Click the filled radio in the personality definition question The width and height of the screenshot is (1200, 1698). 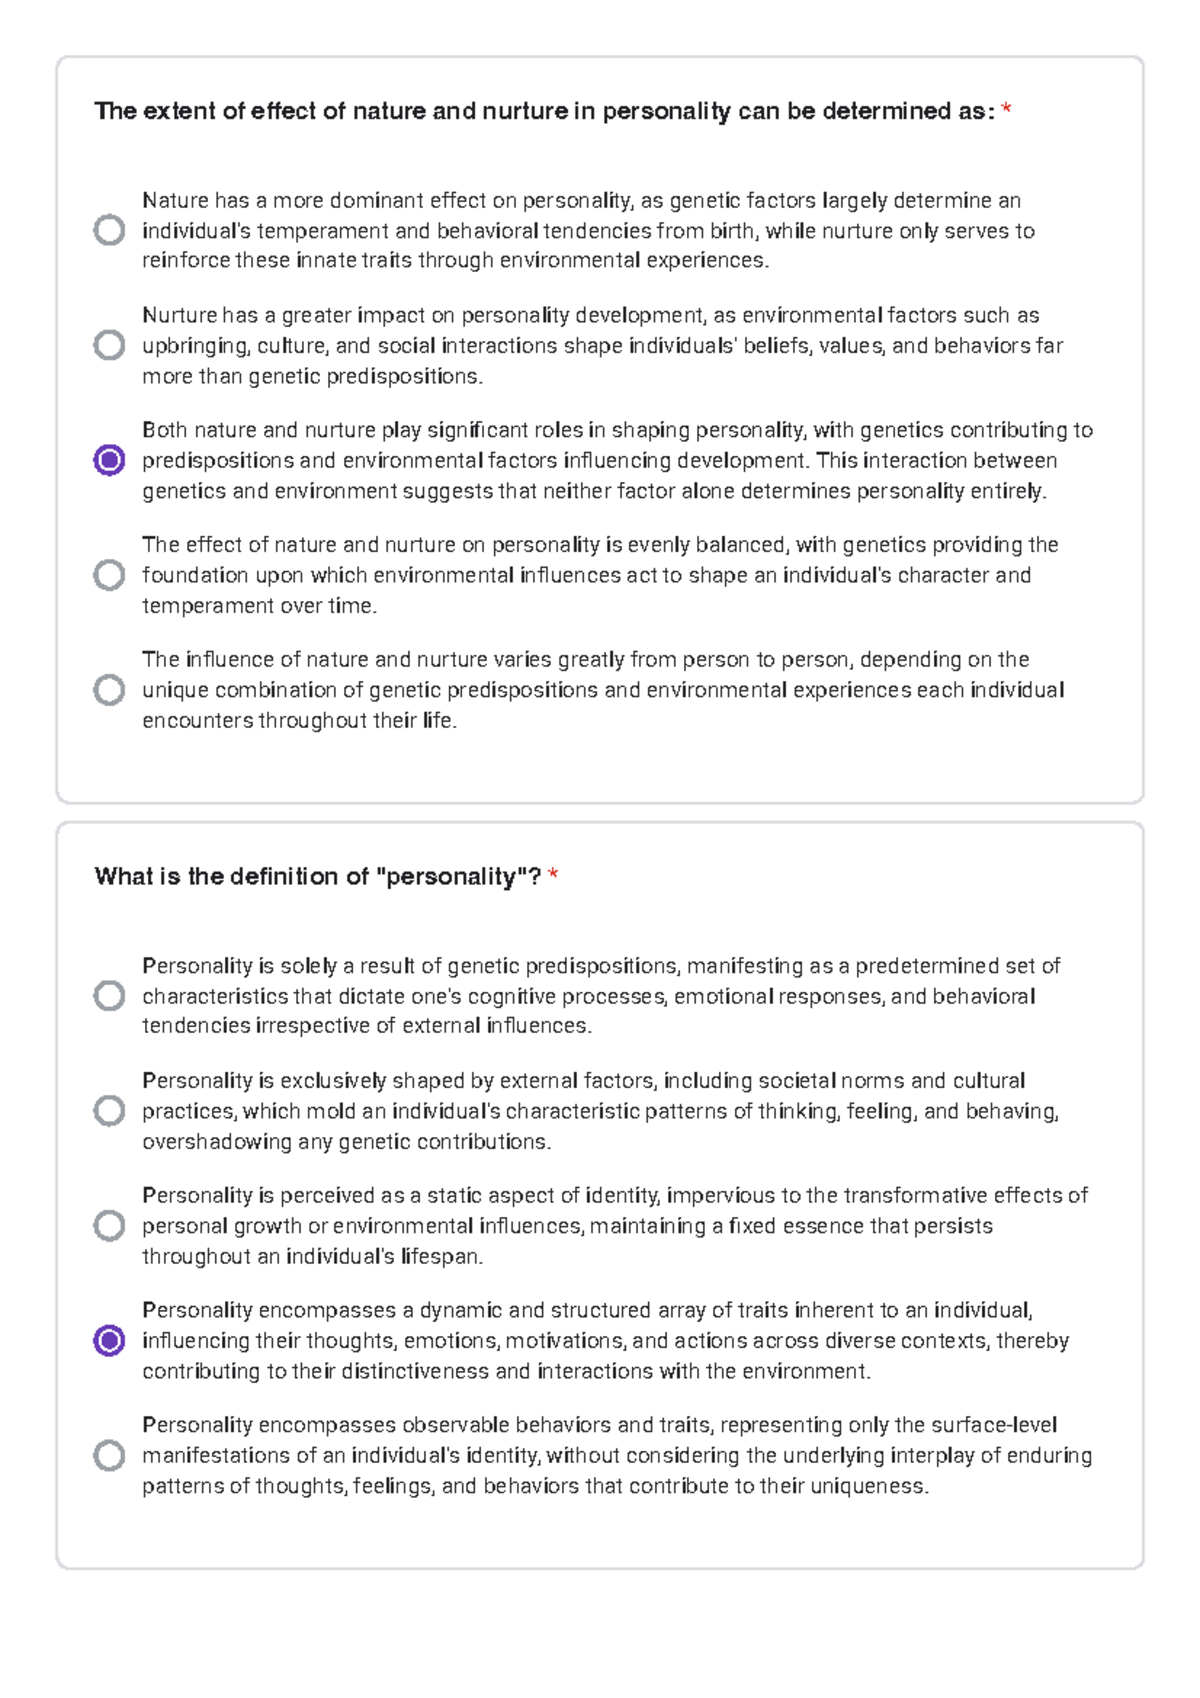coord(109,1337)
